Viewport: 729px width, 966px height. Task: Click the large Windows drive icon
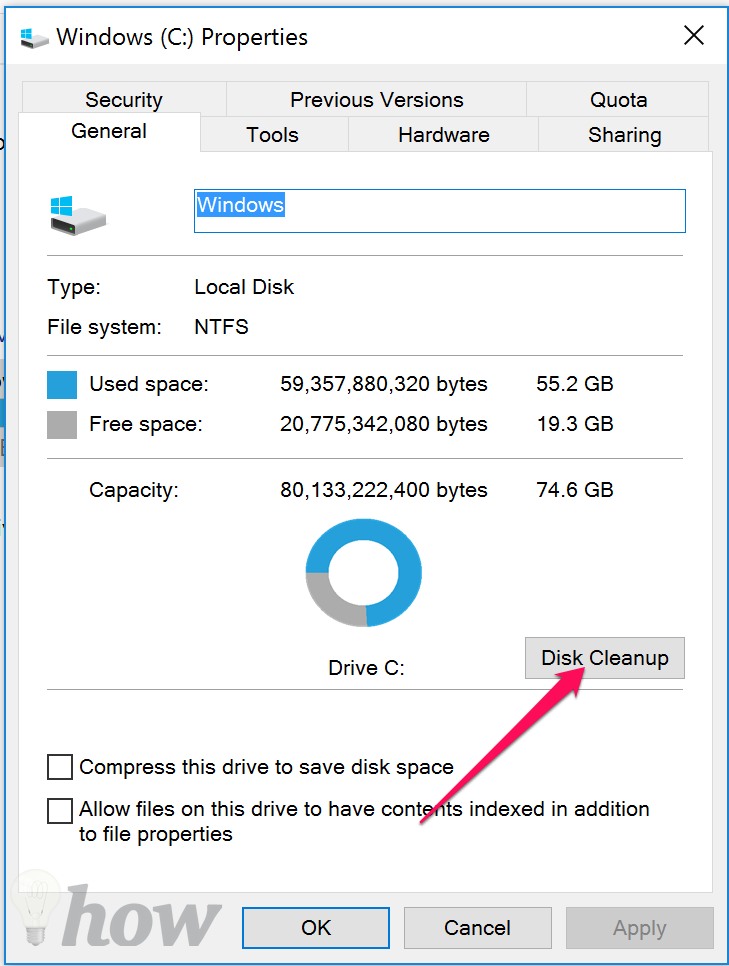(x=78, y=215)
